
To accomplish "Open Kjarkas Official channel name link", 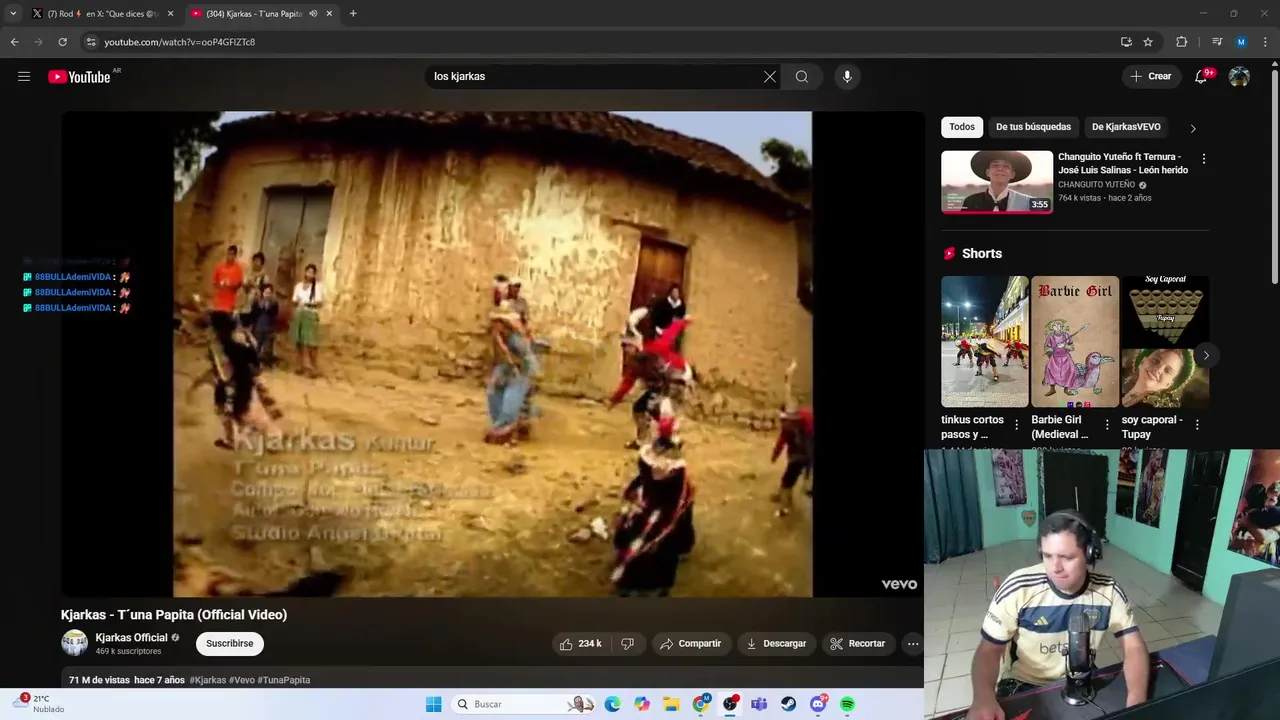I will point(131,638).
